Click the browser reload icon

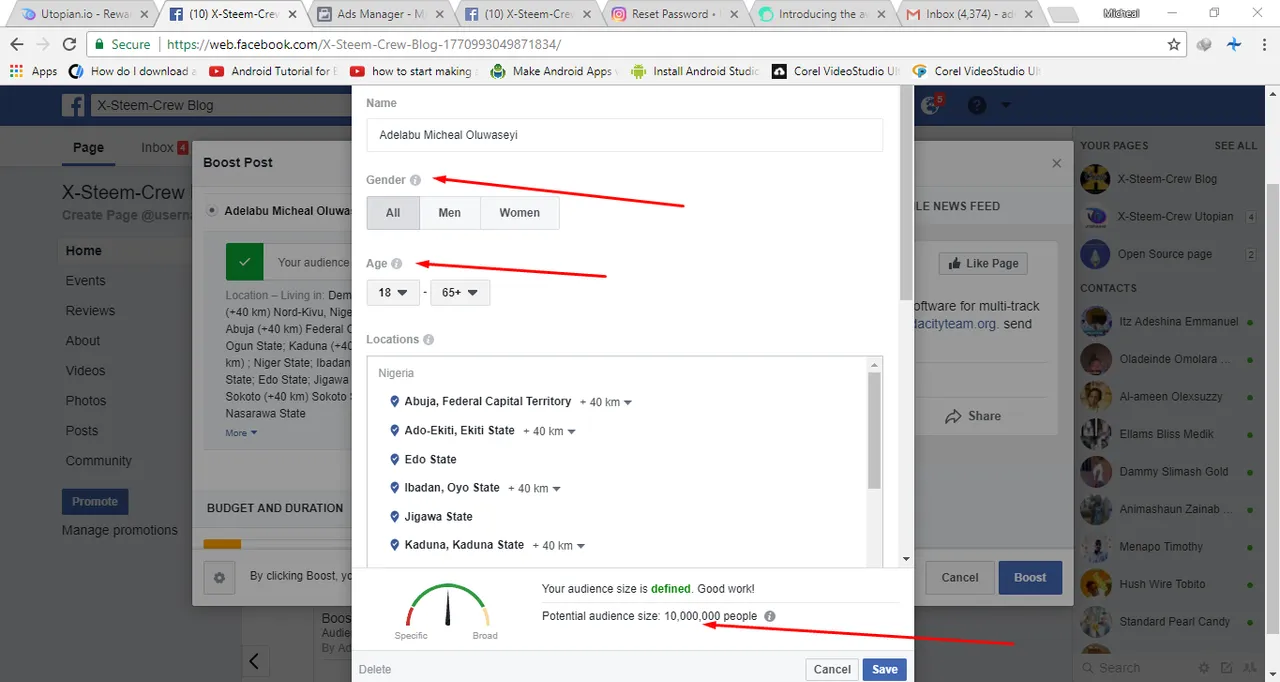click(69, 45)
